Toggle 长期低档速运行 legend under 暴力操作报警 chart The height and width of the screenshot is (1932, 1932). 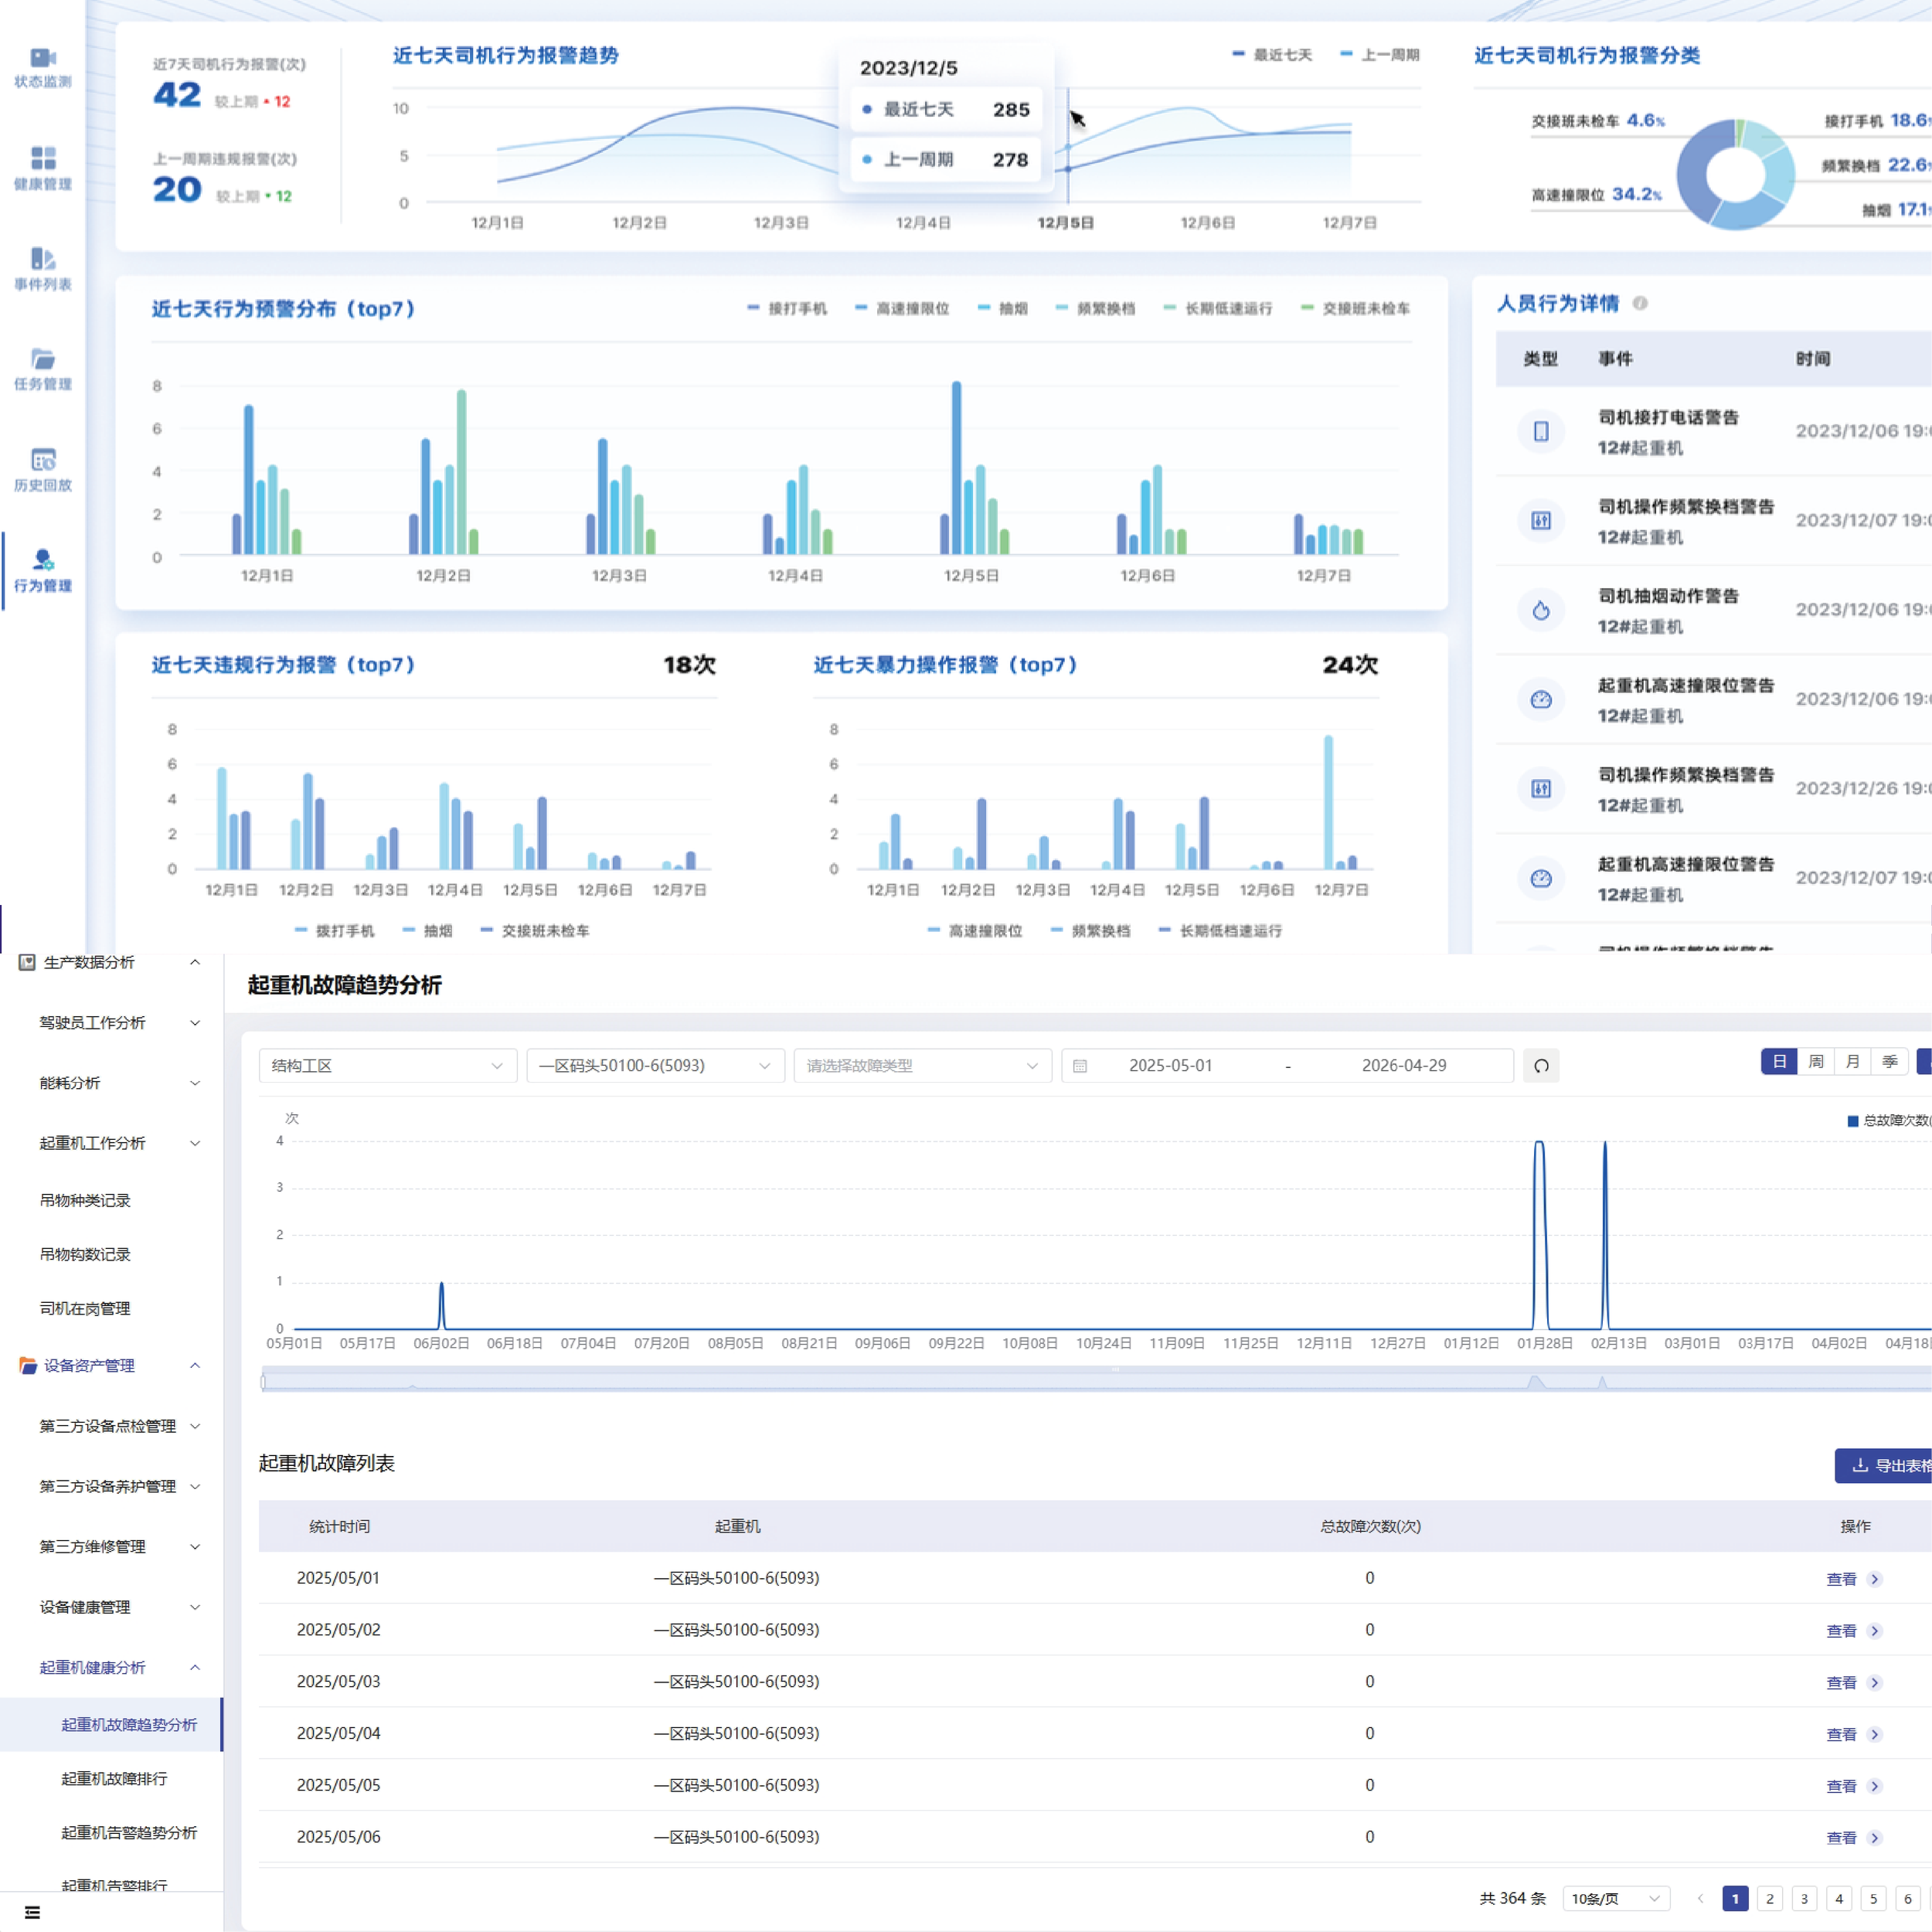click(x=1220, y=931)
